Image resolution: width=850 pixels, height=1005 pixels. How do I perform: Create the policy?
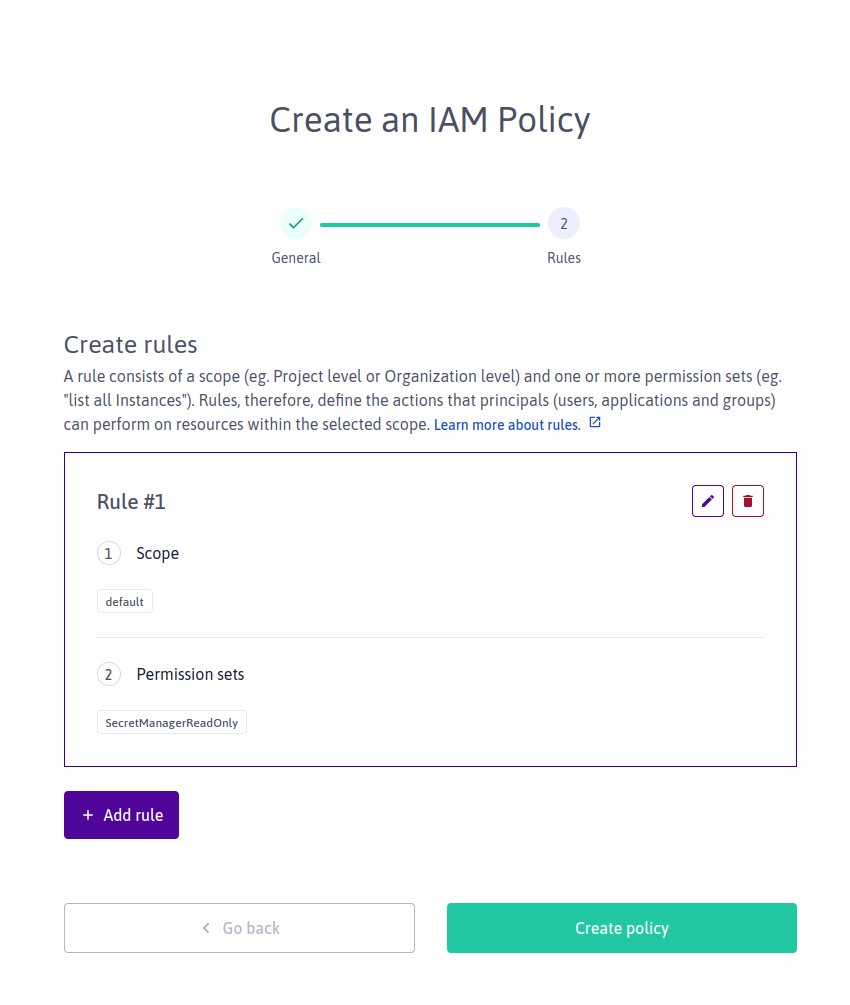621,927
